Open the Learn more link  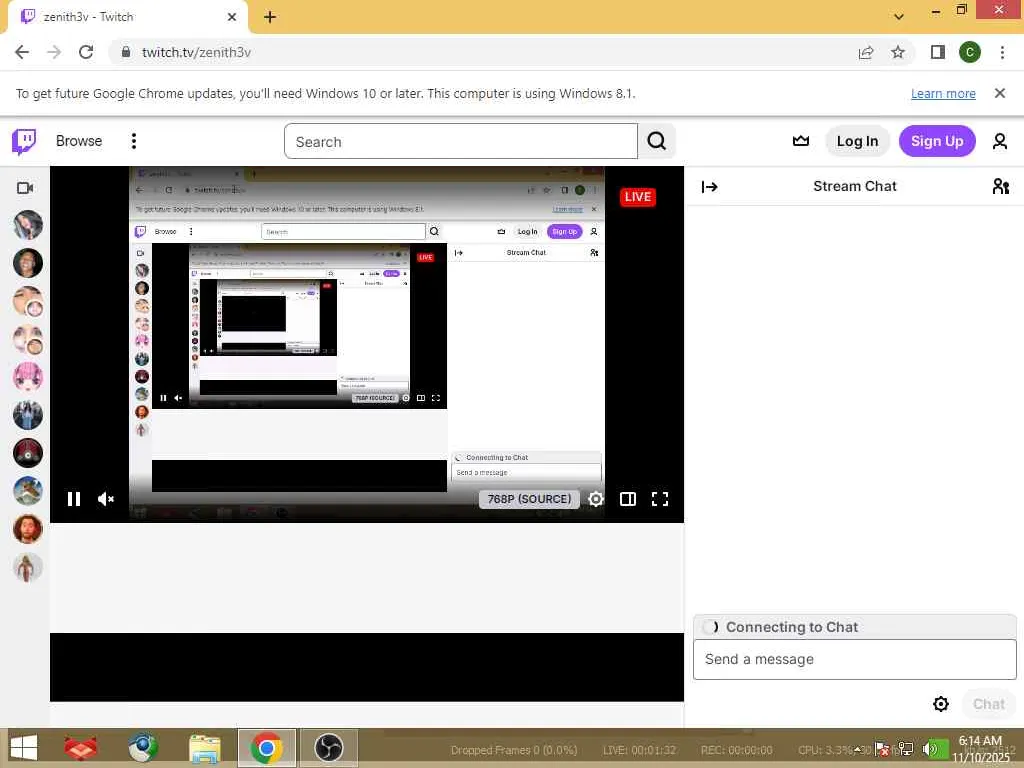click(x=943, y=93)
